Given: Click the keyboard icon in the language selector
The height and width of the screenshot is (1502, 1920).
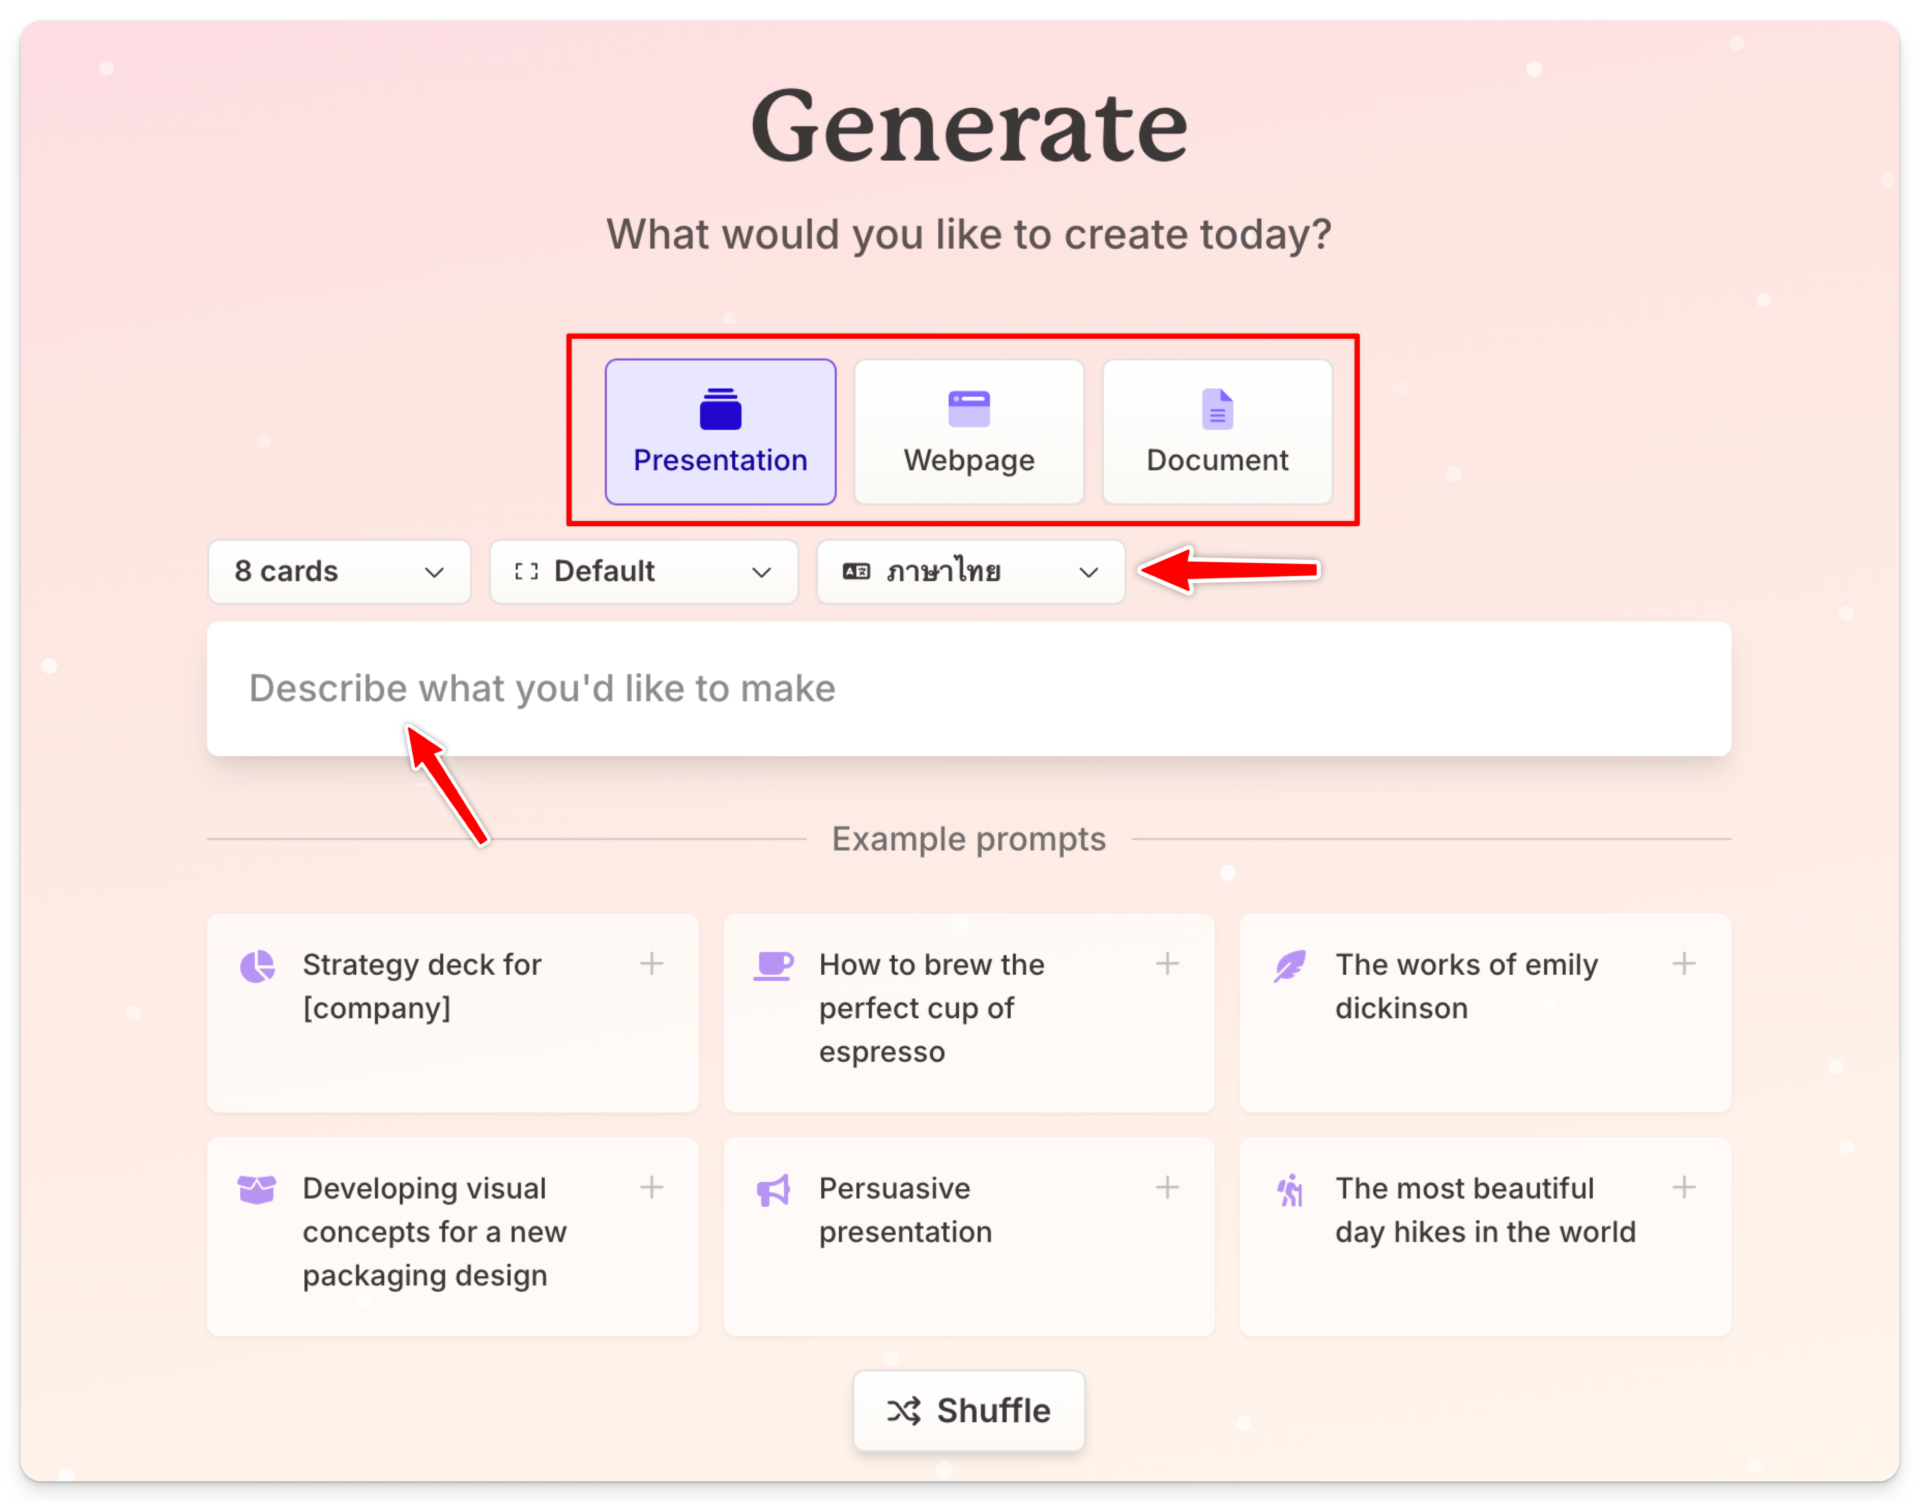Looking at the screenshot, I should (856, 571).
